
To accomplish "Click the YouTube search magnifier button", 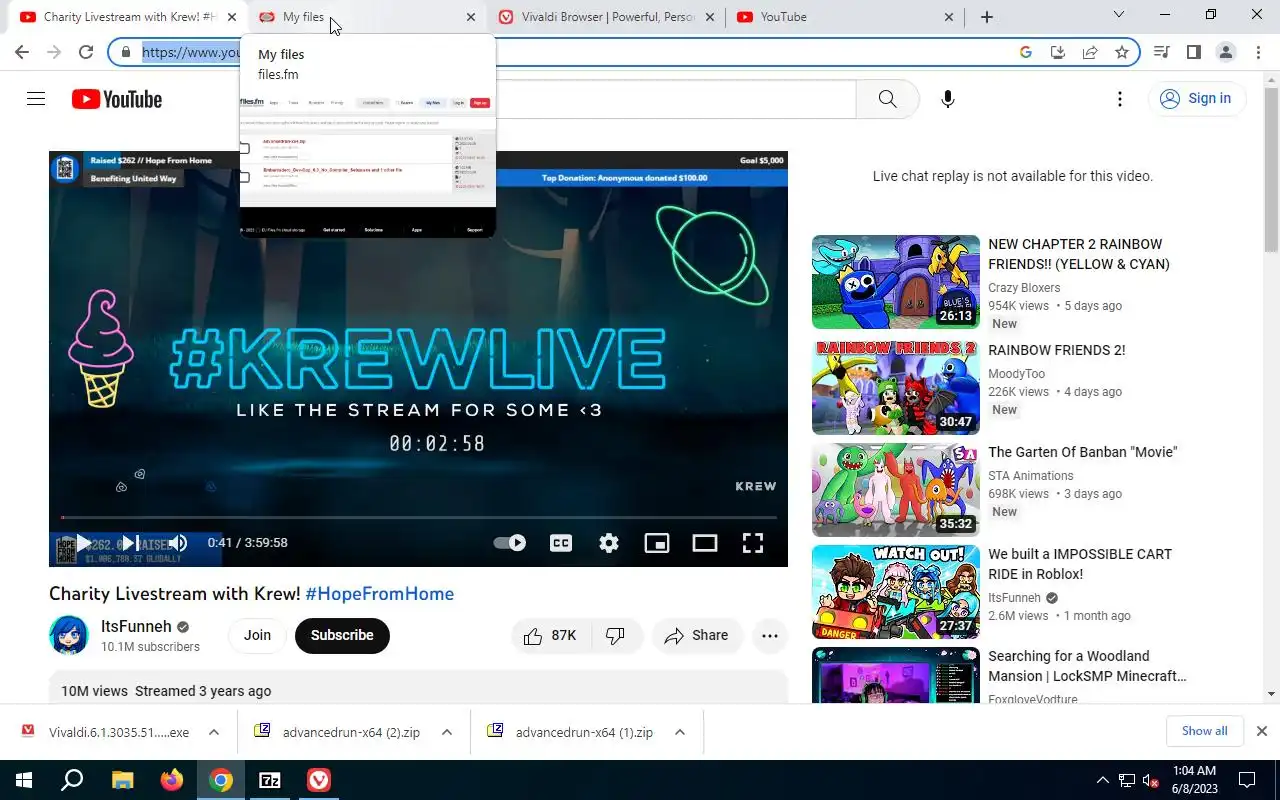I will tap(887, 98).
